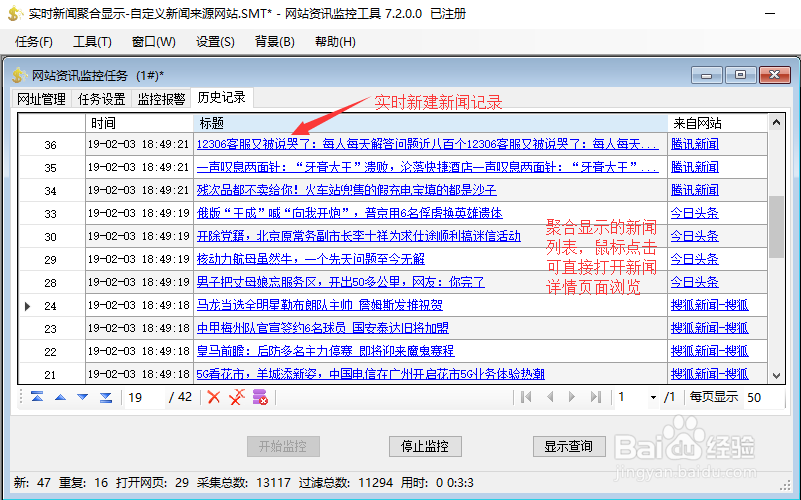Select the 历史记录 tab

222,98
